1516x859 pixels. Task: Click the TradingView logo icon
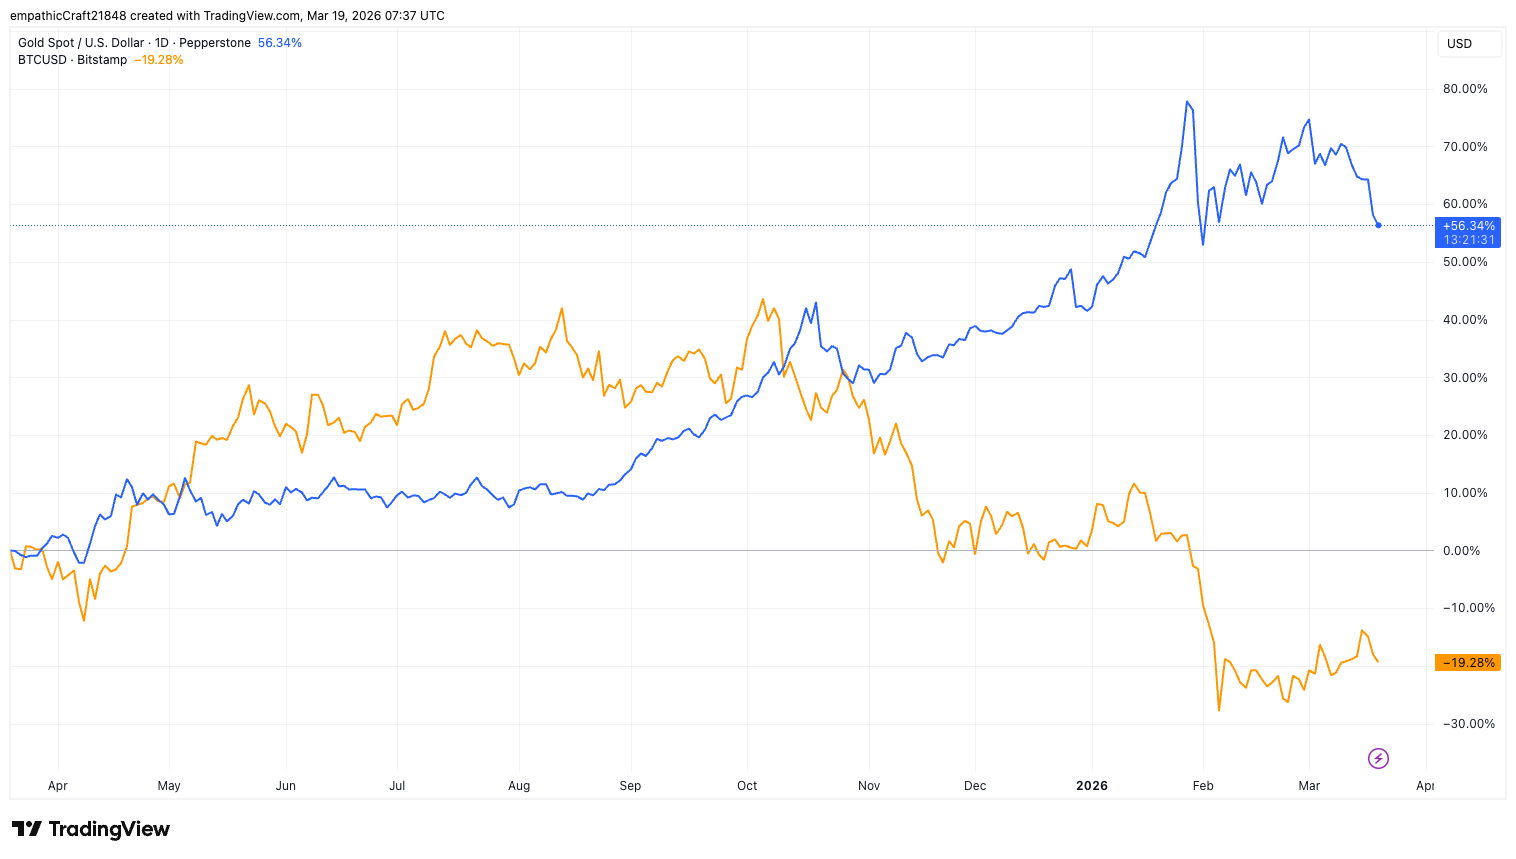coord(27,829)
